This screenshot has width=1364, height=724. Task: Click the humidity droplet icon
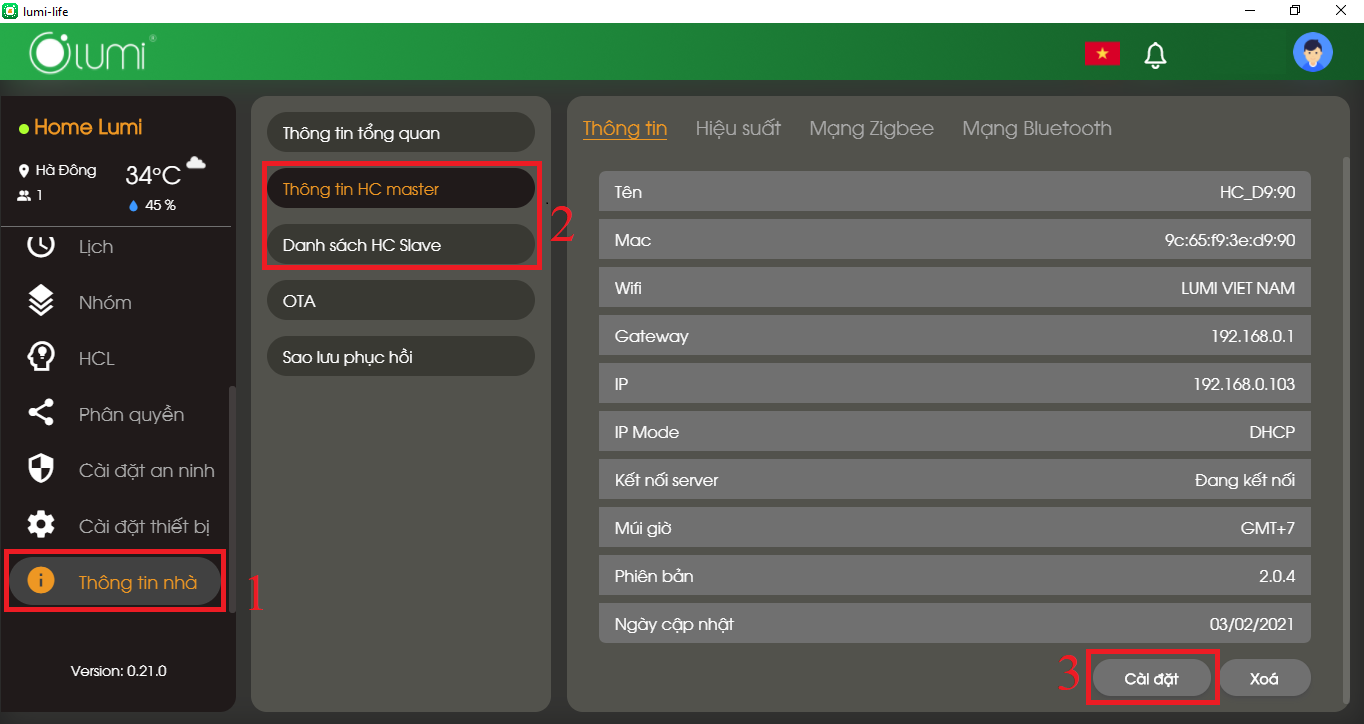[134, 206]
